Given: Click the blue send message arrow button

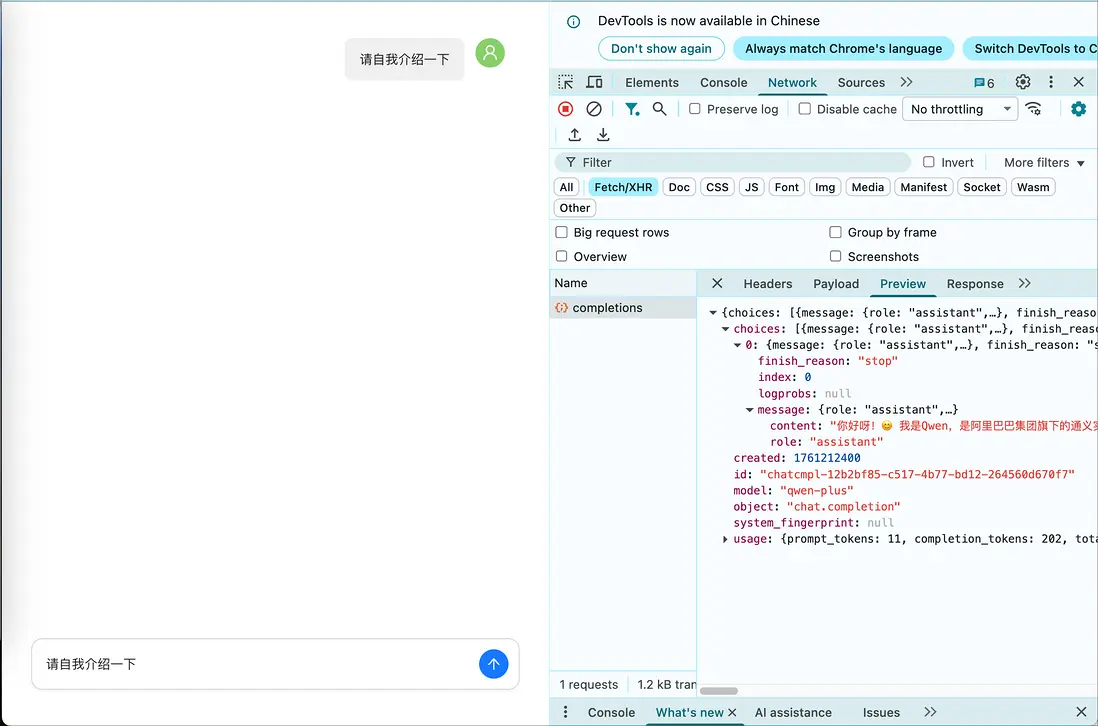Looking at the screenshot, I should click(493, 664).
